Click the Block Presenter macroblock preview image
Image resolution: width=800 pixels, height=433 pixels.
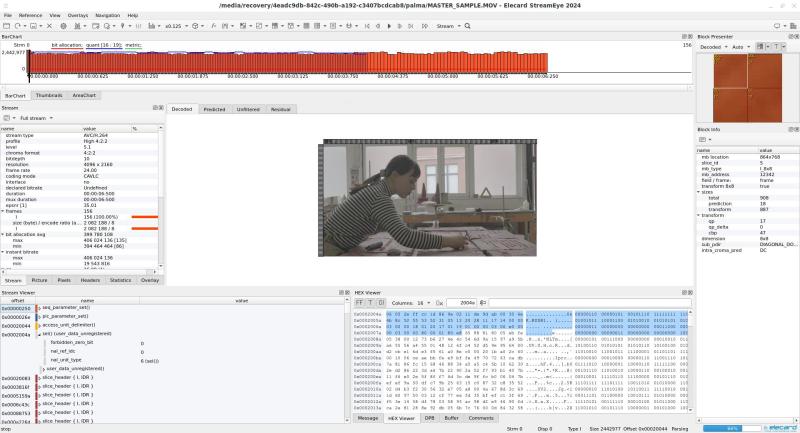click(x=747, y=88)
